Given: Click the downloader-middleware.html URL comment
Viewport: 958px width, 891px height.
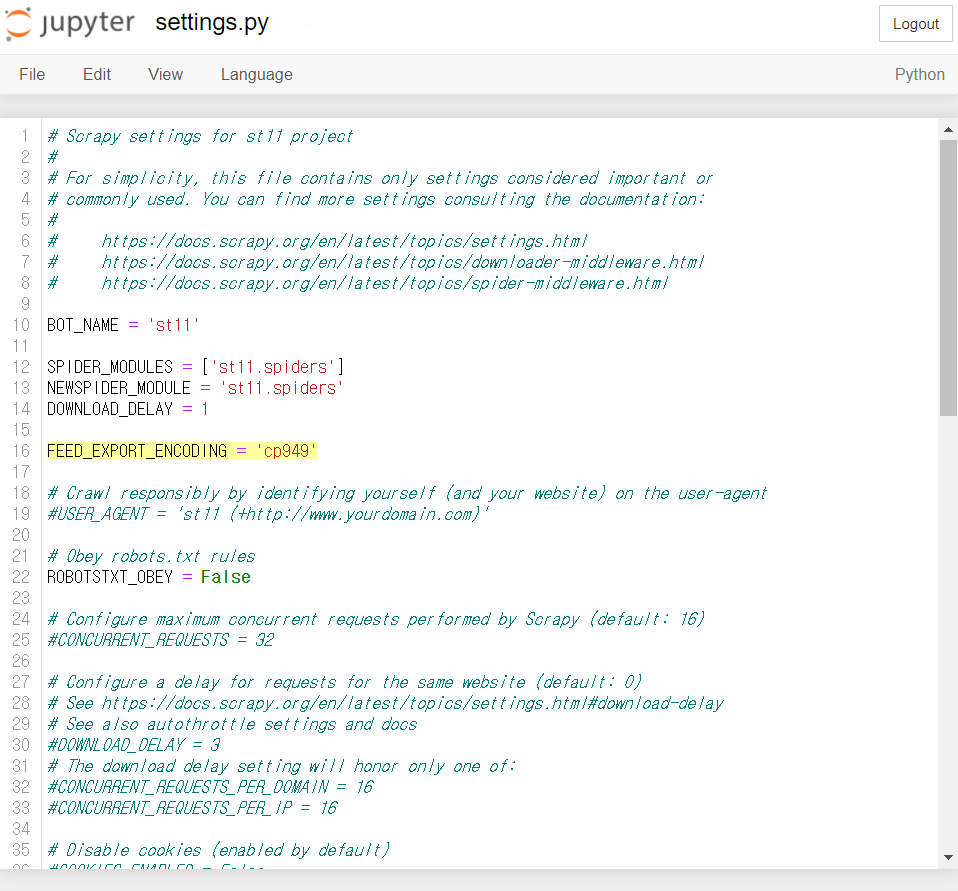Looking at the screenshot, I should point(402,262).
